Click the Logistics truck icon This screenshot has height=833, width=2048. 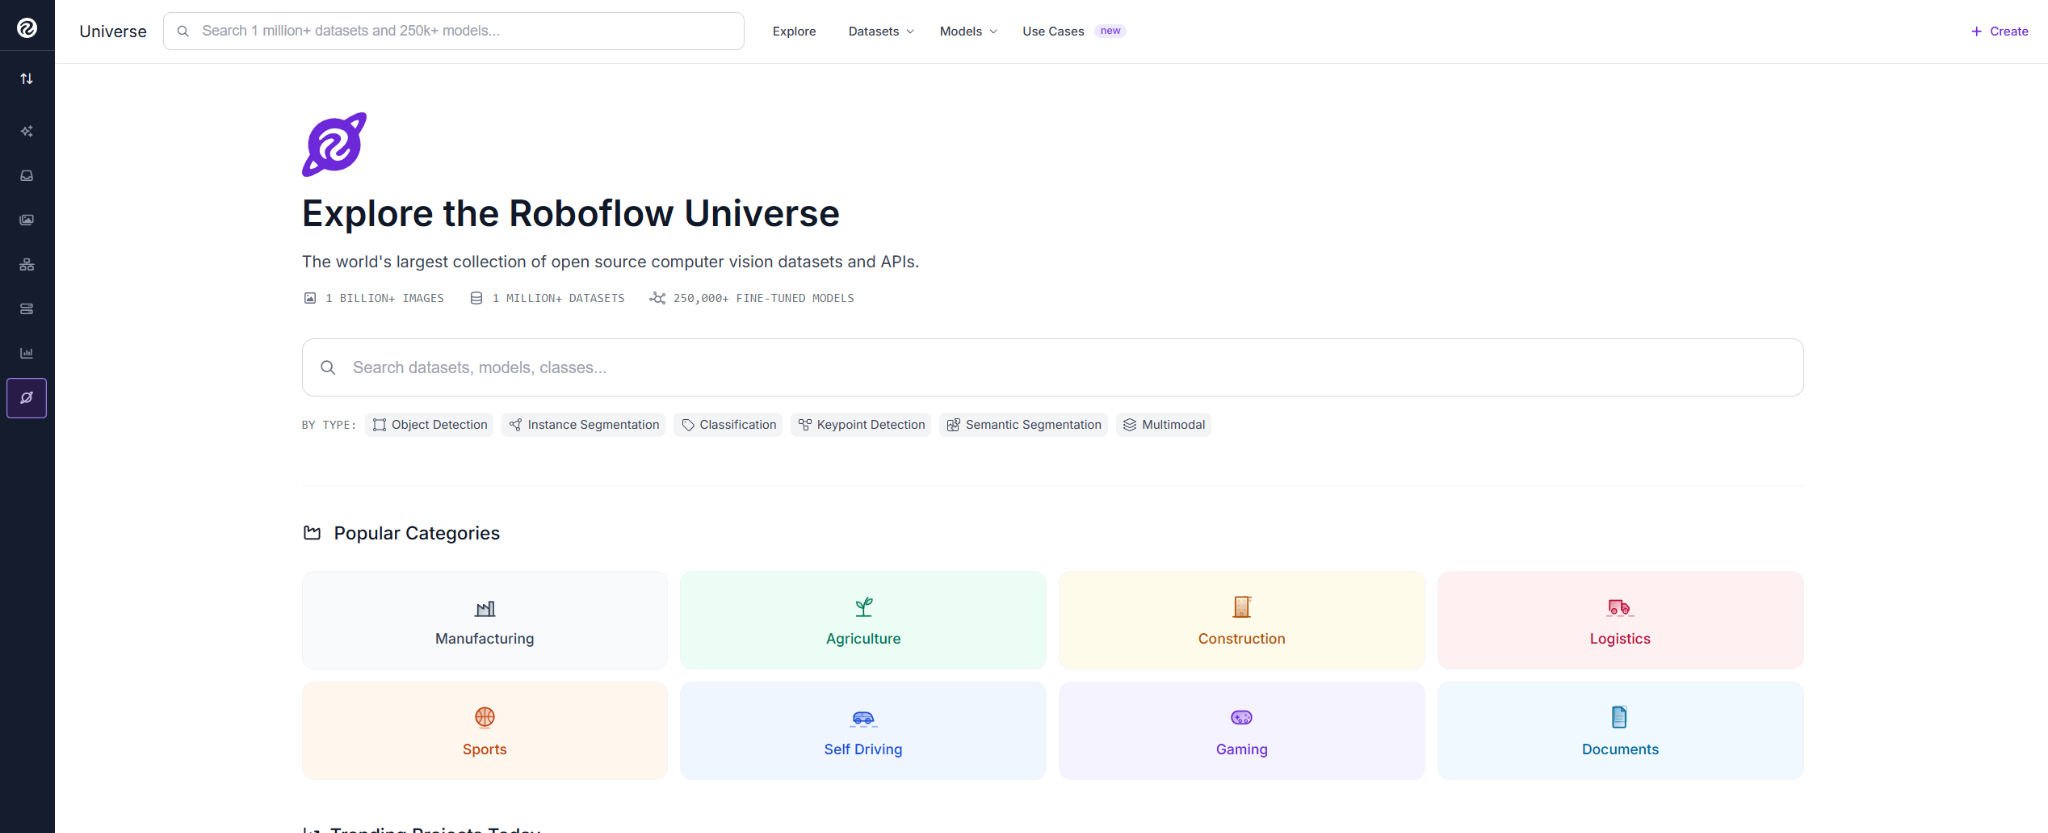(x=1620, y=607)
